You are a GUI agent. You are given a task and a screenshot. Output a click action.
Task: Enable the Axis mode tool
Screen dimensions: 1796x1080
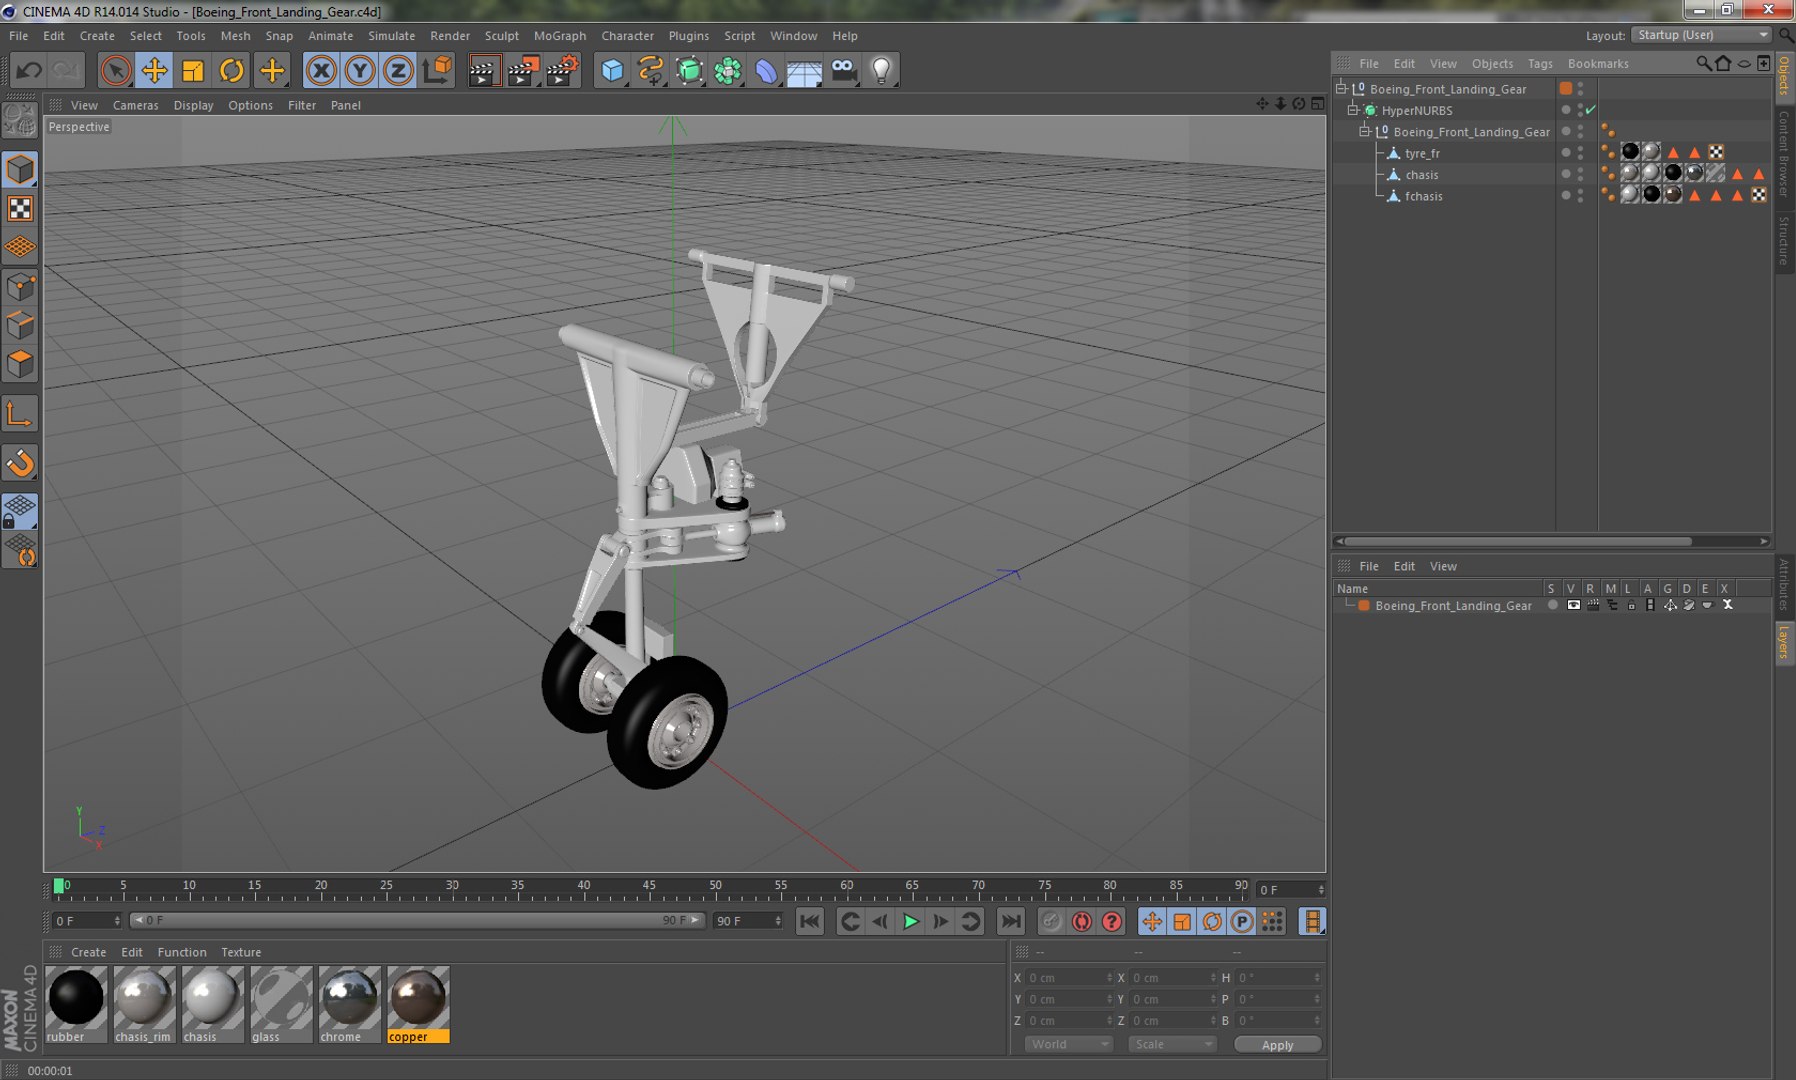coord(20,415)
